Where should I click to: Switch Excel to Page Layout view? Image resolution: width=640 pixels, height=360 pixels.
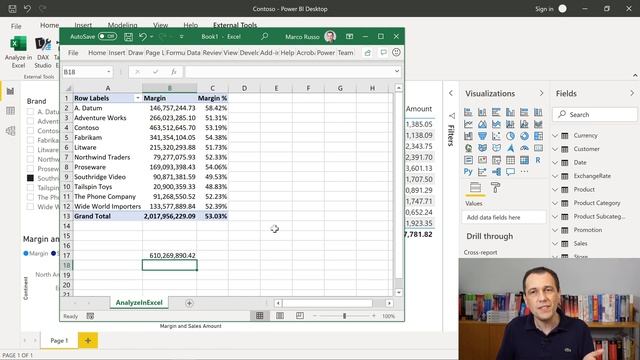click(280, 316)
